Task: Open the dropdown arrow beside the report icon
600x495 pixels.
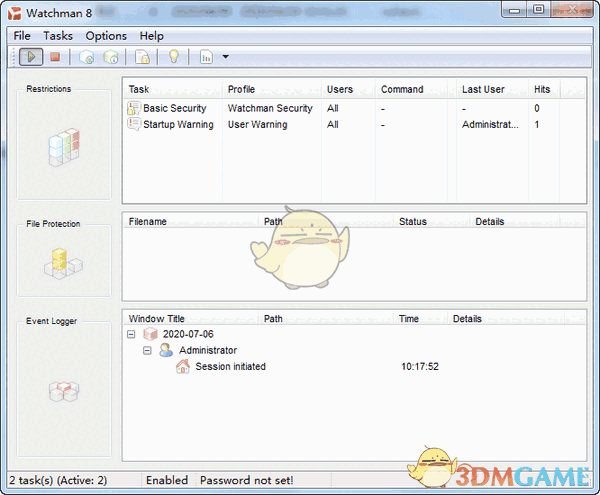Action: (x=225, y=57)
